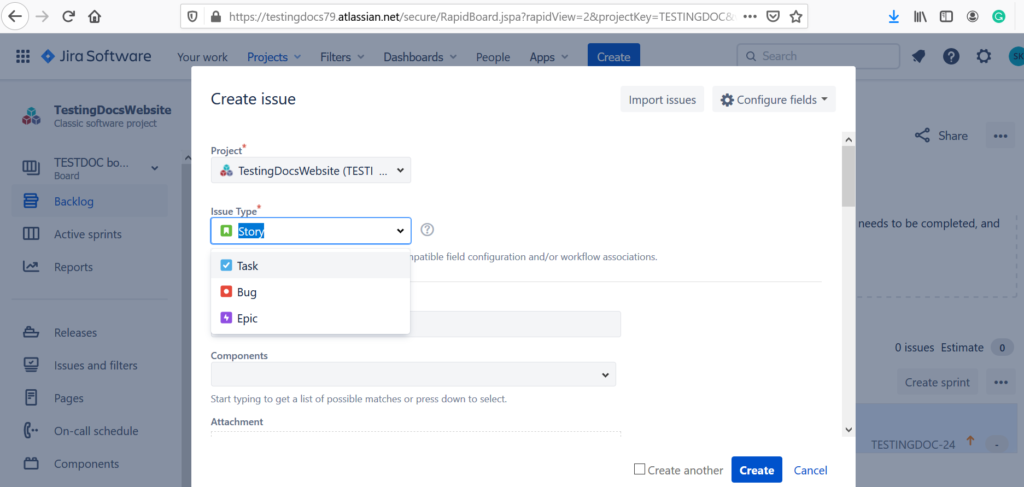This screenshot has height=487, width=1024.
Task: Open Jira settings gear icon
Action: click(984, 57)
